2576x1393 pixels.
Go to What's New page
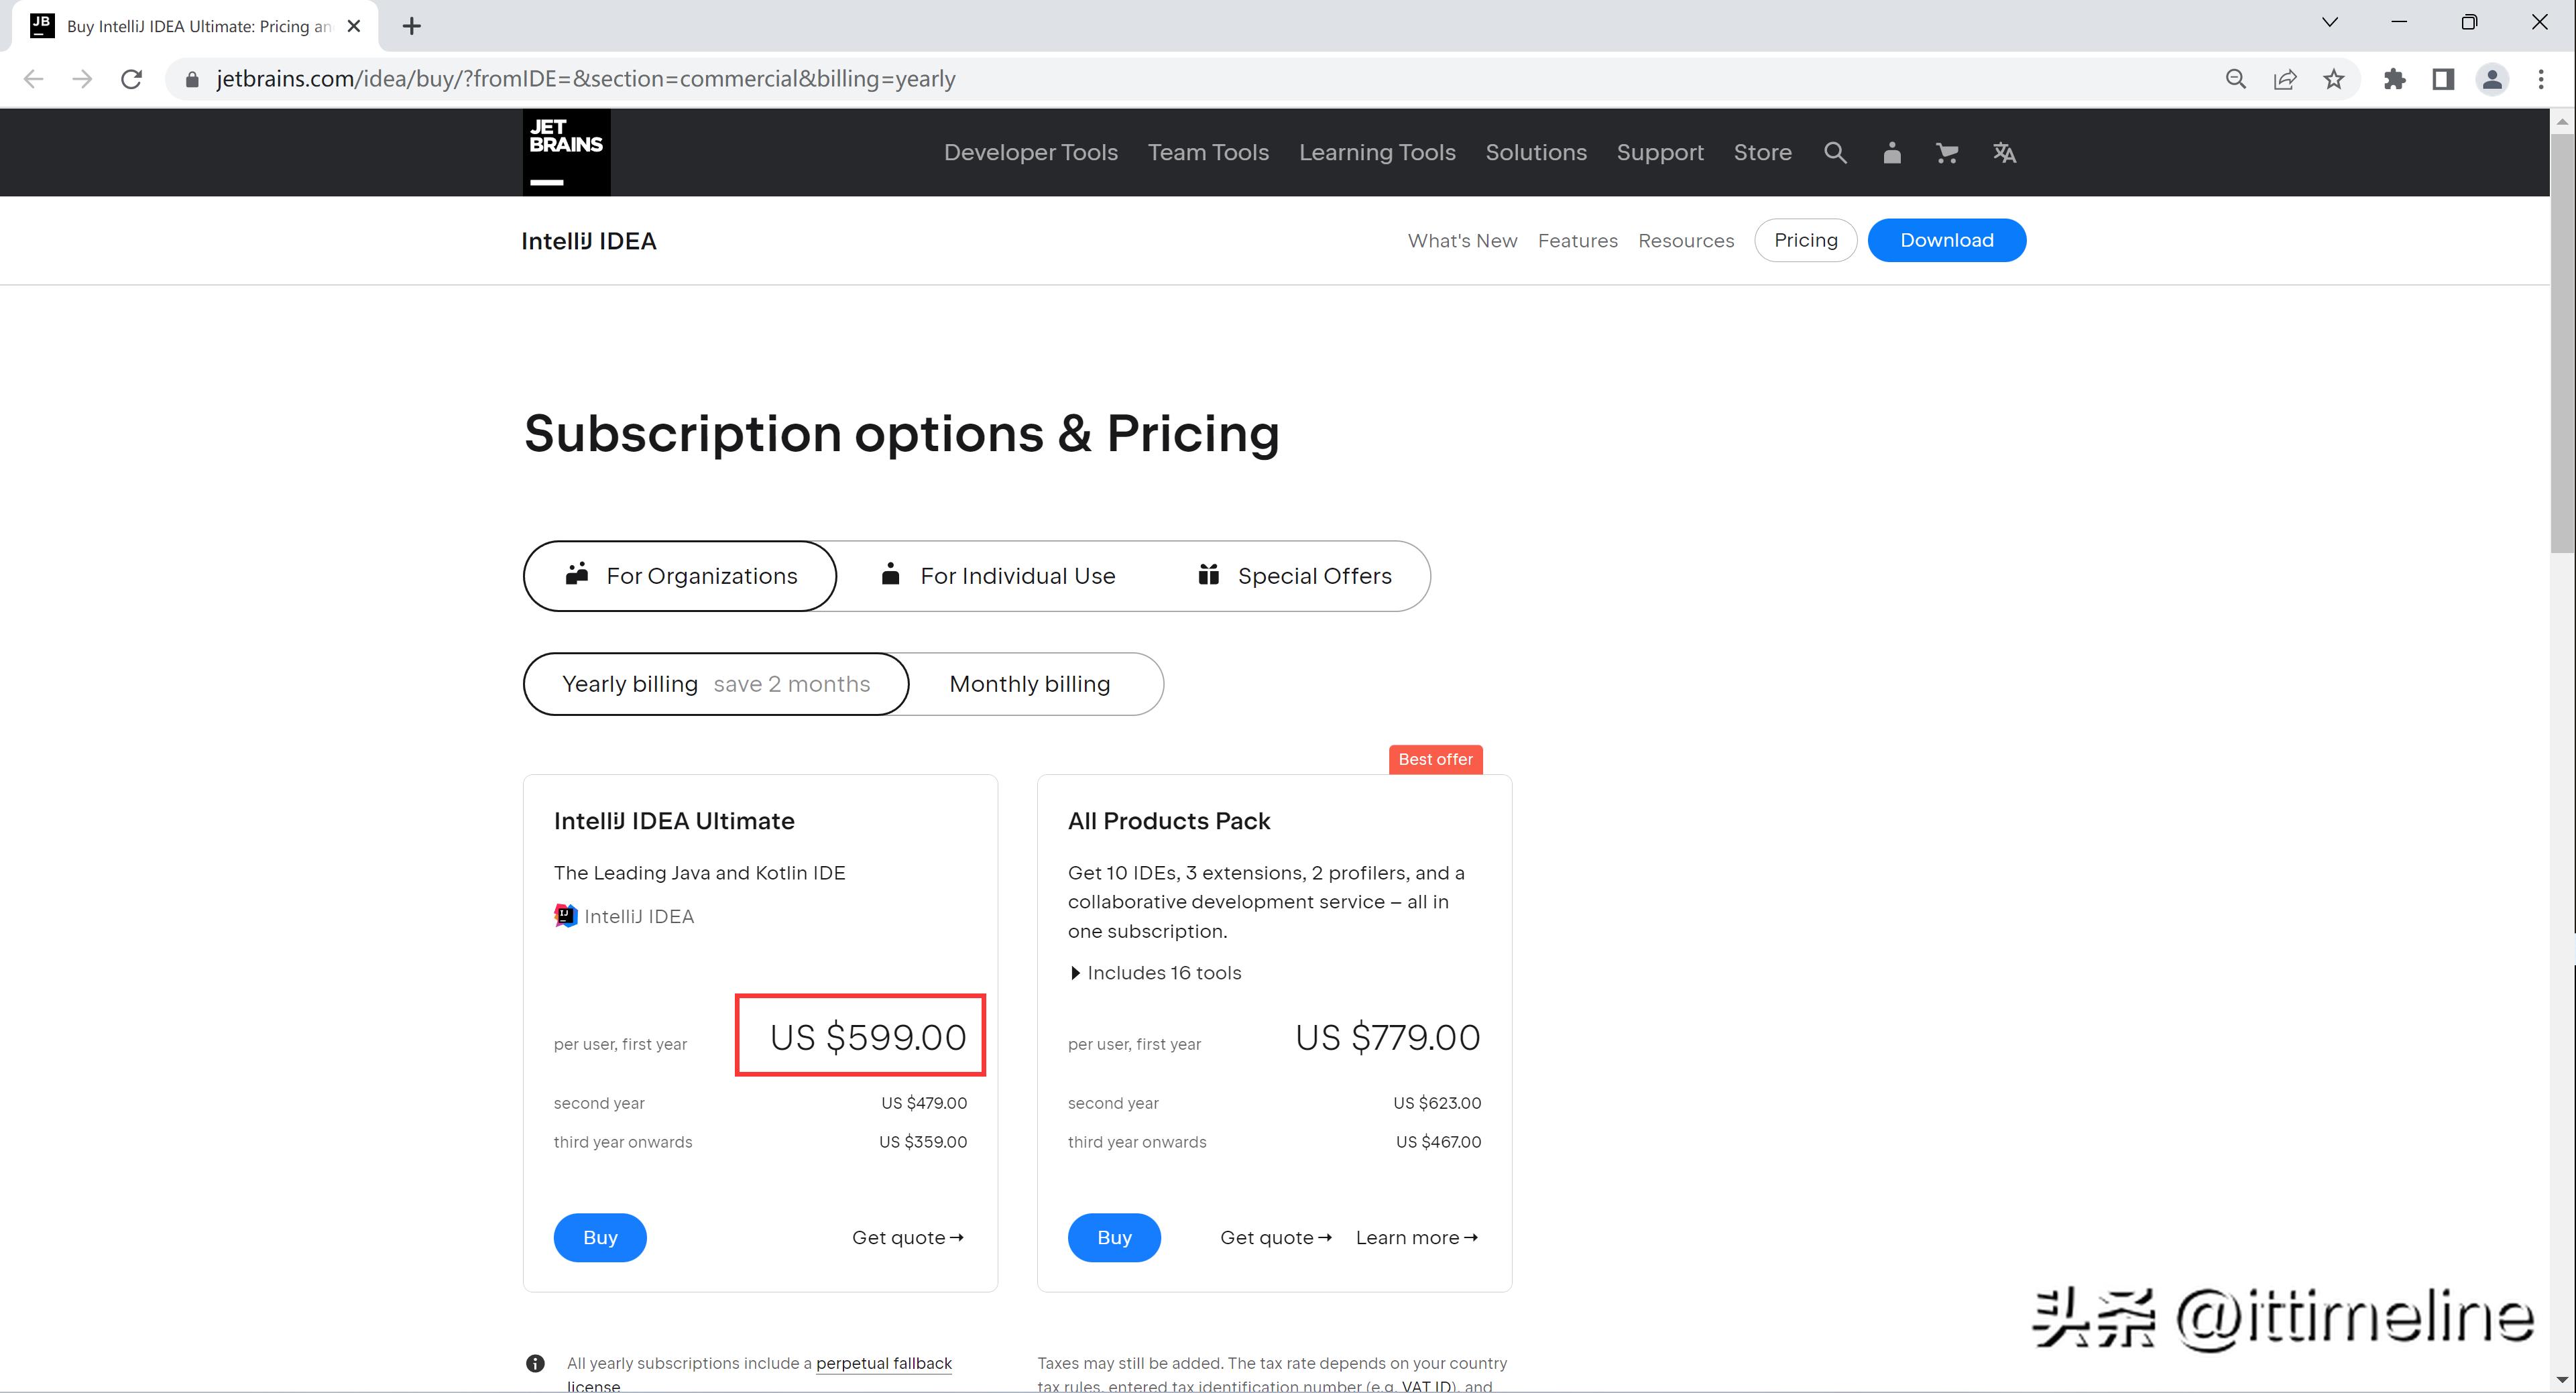tap(1462, 241)
